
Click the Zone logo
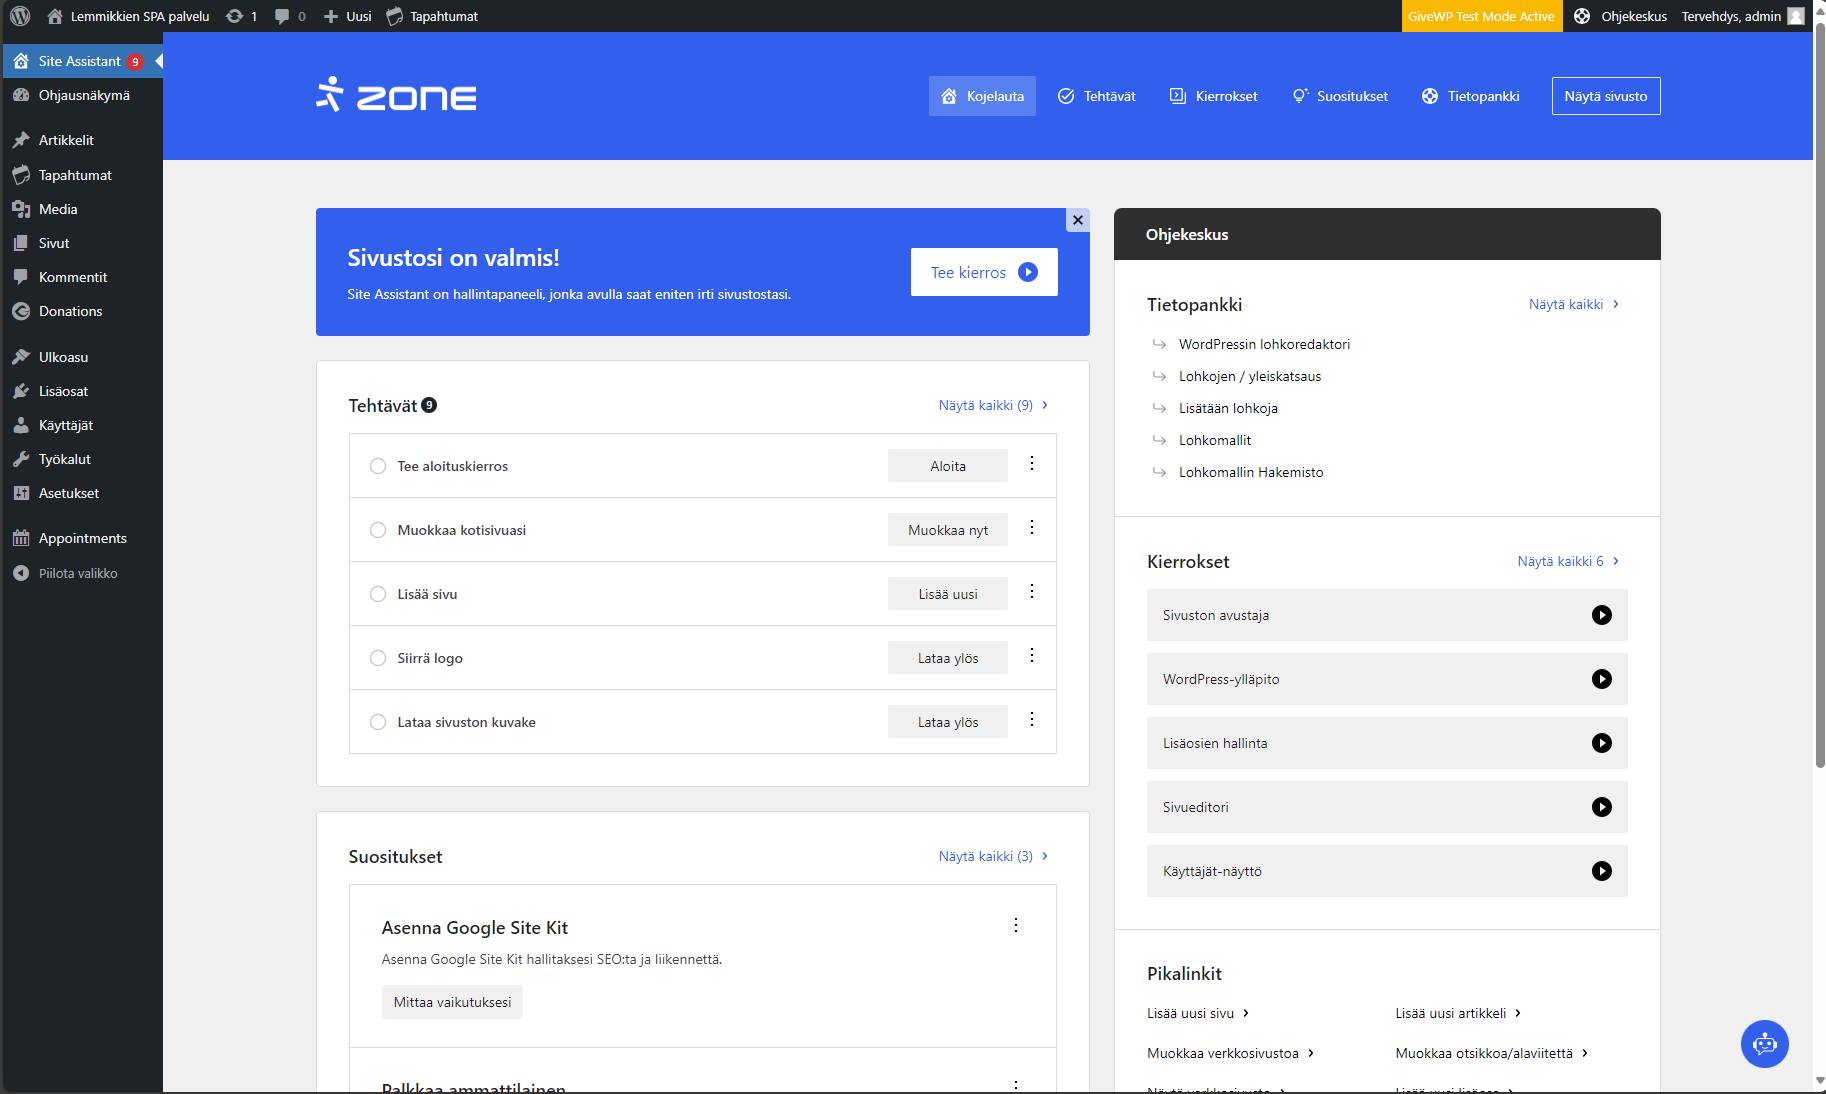point(396,96)
